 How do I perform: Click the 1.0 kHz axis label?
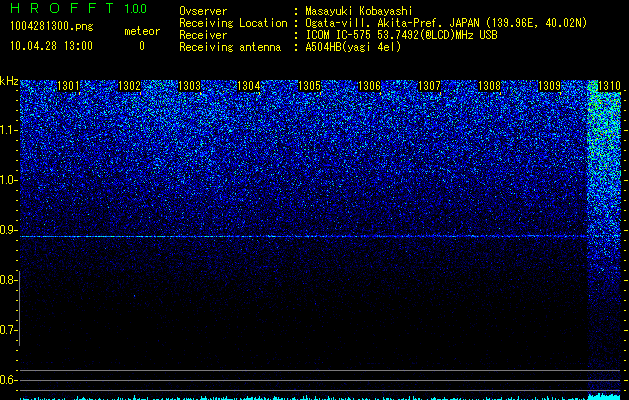pyautogui.click(x=9, y=180)
